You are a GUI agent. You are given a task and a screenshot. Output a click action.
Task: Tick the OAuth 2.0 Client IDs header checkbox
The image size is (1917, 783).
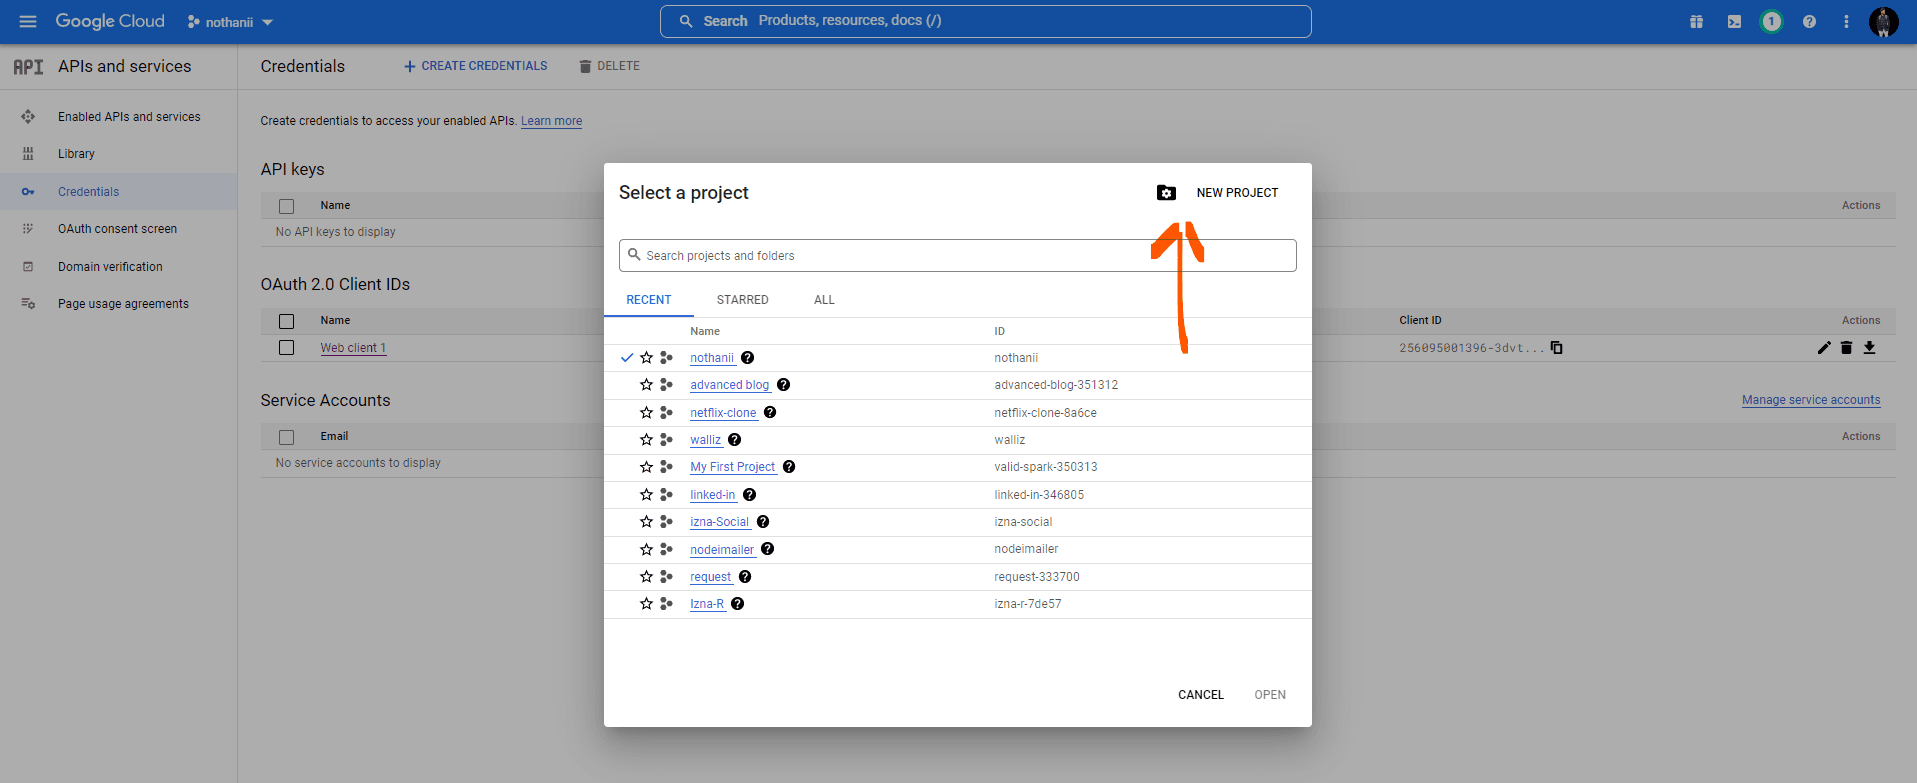point(286,321)
